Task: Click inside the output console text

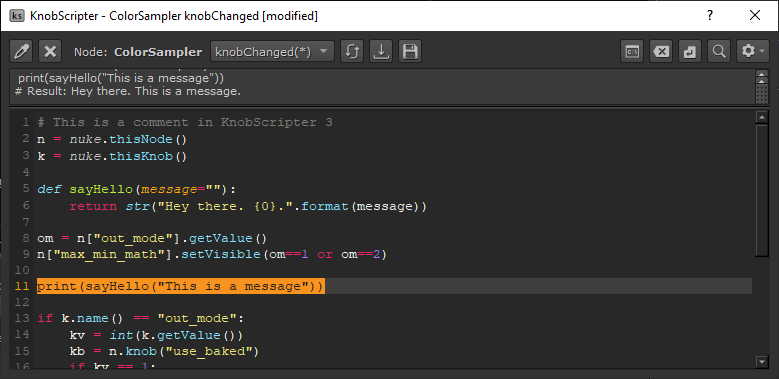Action: [x=382, y=86]
